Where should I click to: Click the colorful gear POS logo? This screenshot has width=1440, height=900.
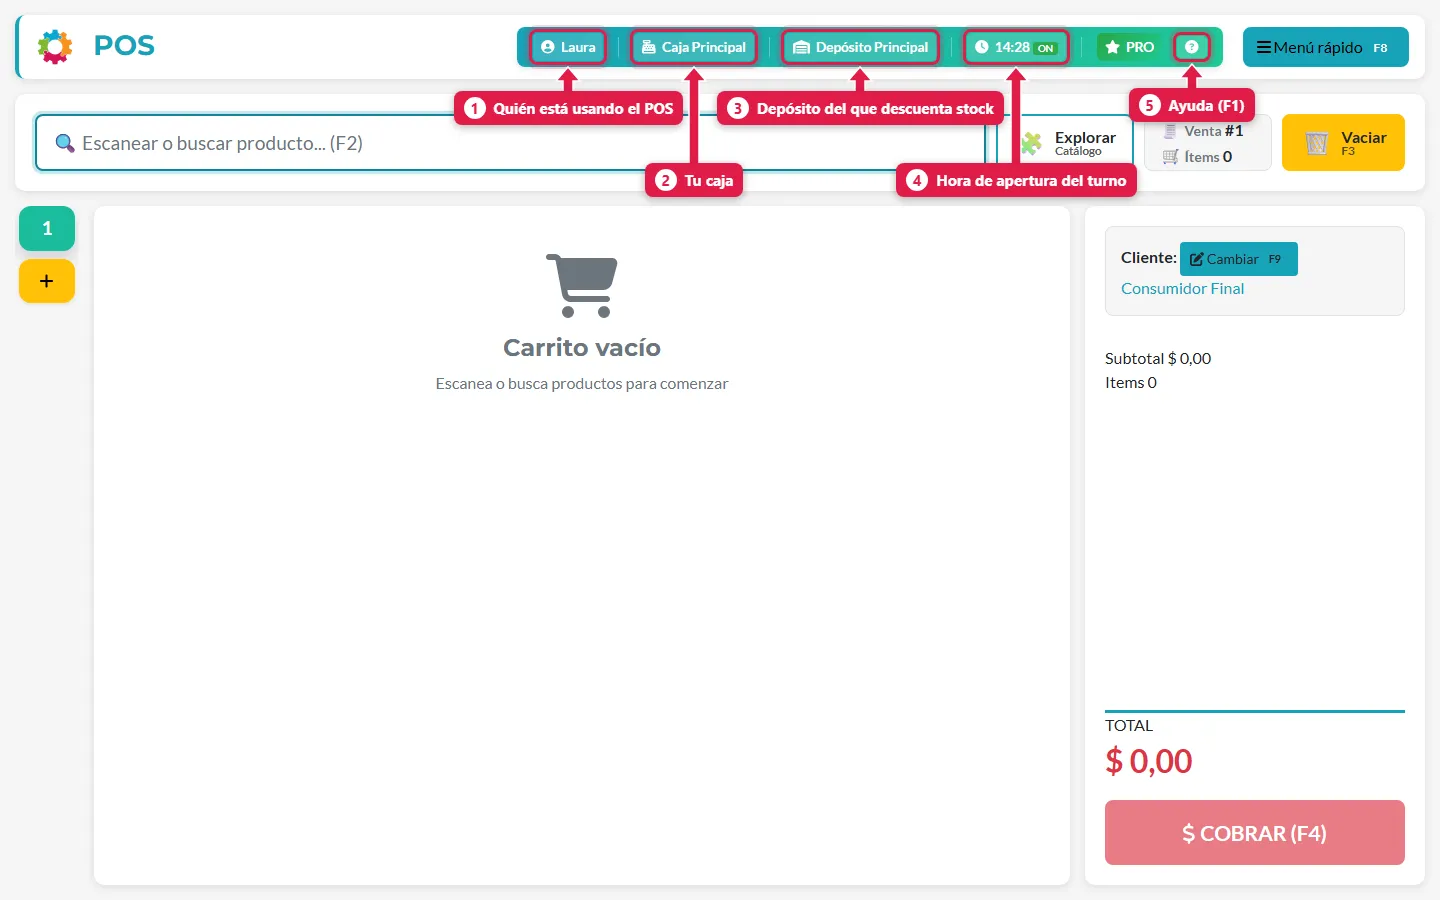click(55, 46)
